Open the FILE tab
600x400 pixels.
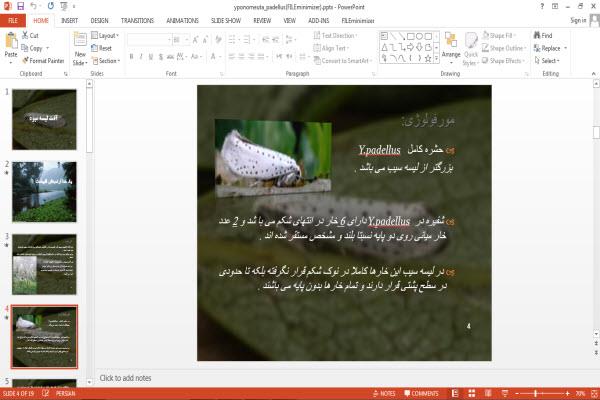pyautogui.click(x=13, y=20)
